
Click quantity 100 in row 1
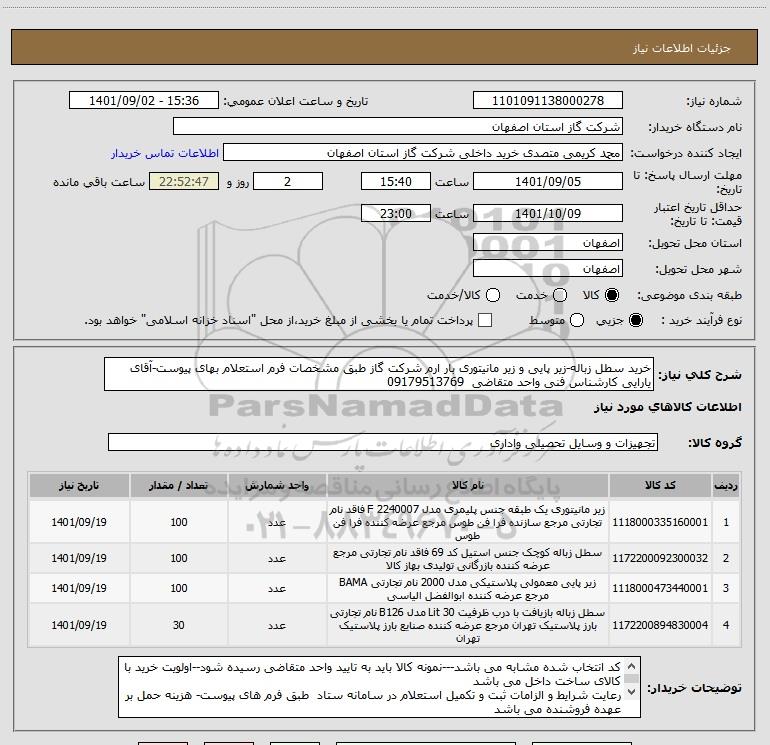(179, 522)
